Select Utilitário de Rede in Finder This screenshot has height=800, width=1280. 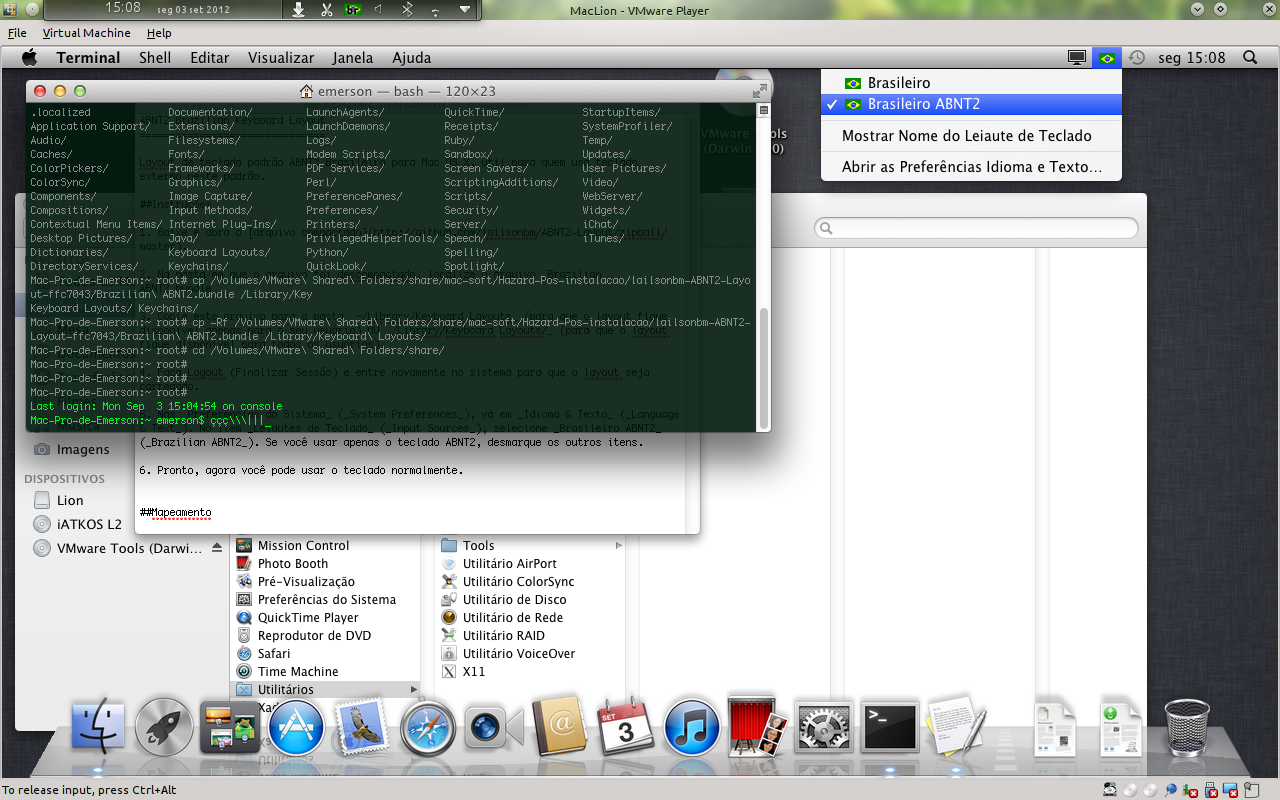click(x=512, y=617)
